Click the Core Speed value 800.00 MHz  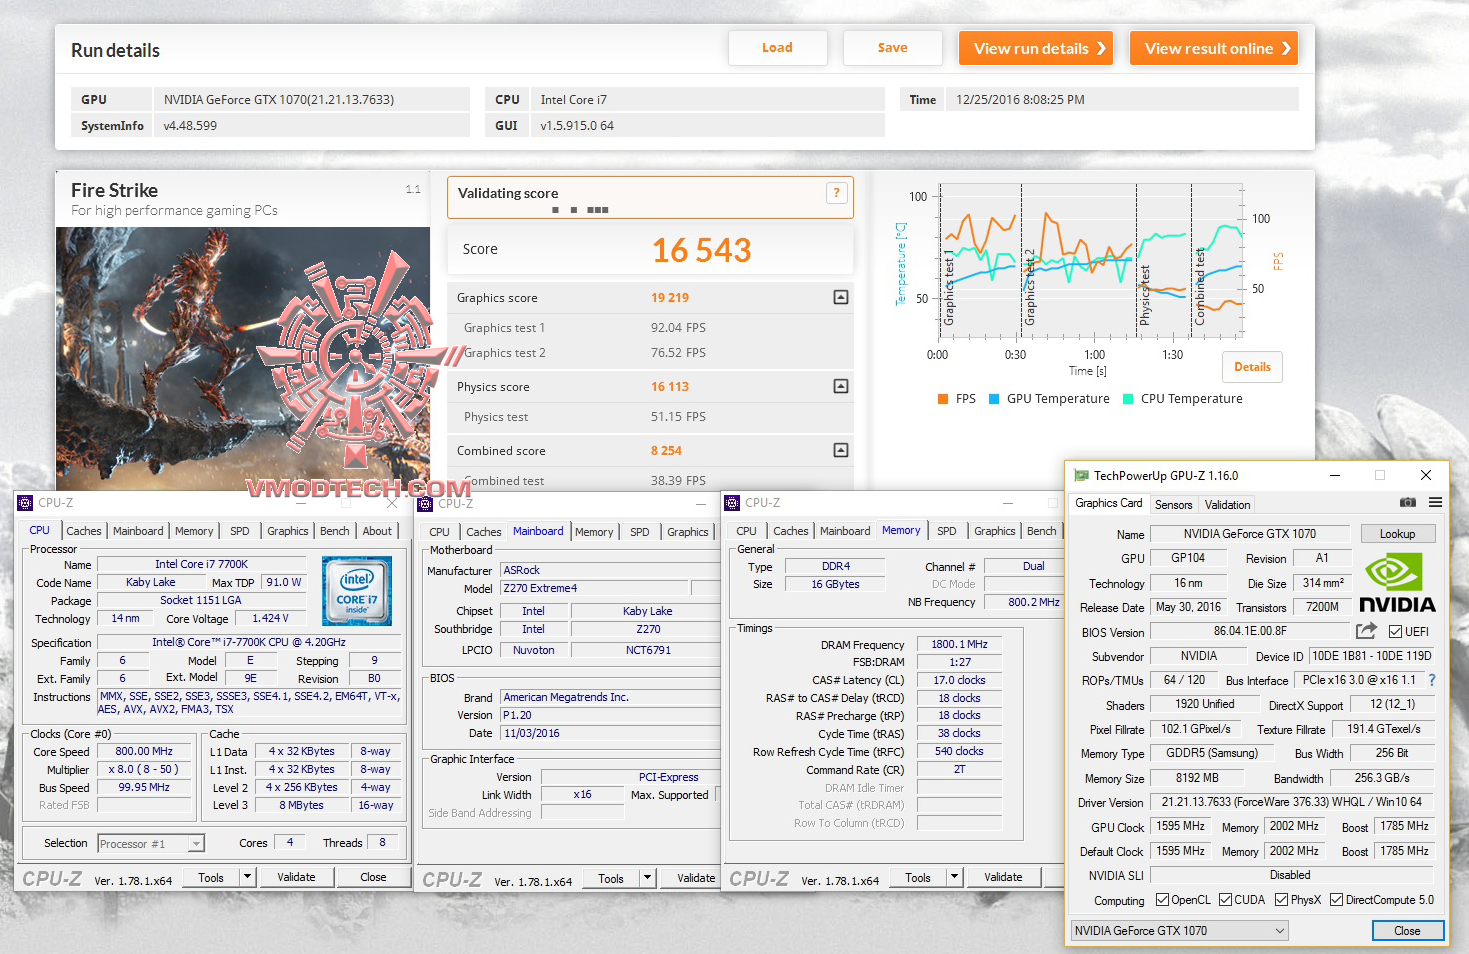(144, 751)
